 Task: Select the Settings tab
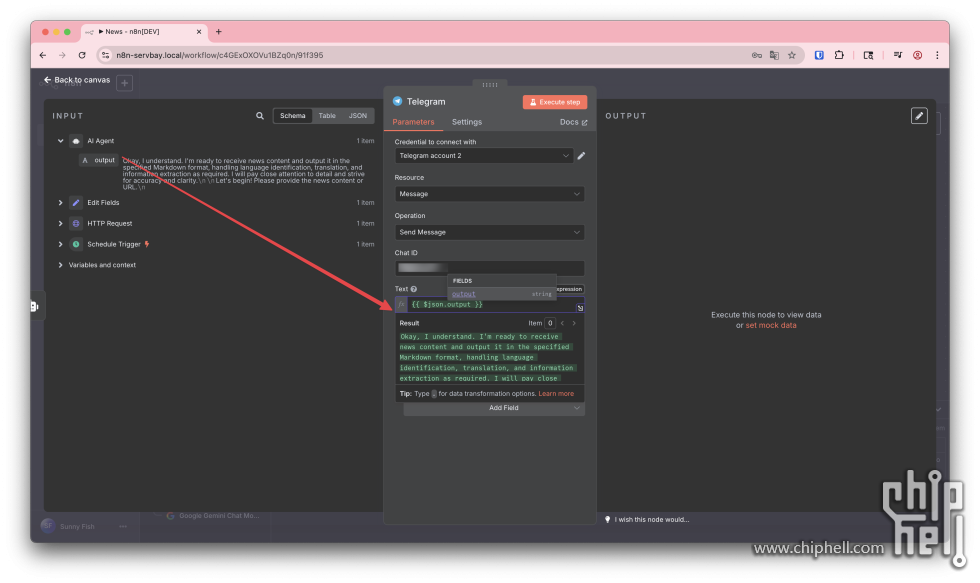tap(467, 122)
